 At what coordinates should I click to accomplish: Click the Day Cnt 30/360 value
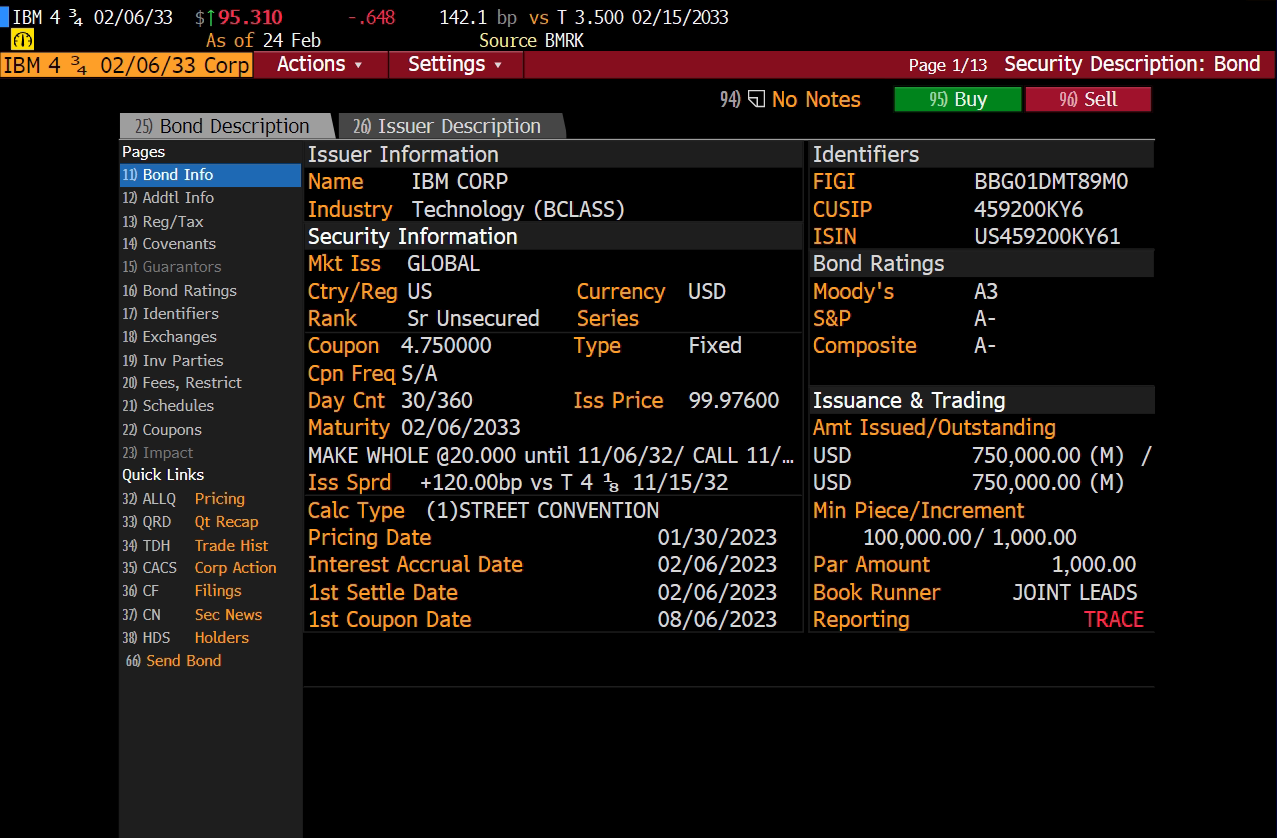click(436, 401)
